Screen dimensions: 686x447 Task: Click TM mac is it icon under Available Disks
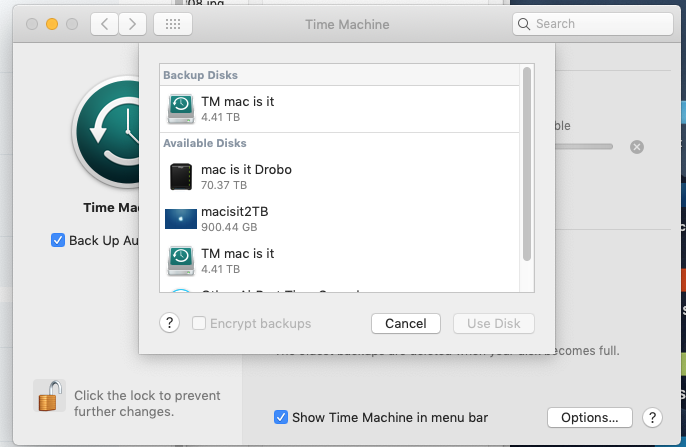[x=181, y=261]
